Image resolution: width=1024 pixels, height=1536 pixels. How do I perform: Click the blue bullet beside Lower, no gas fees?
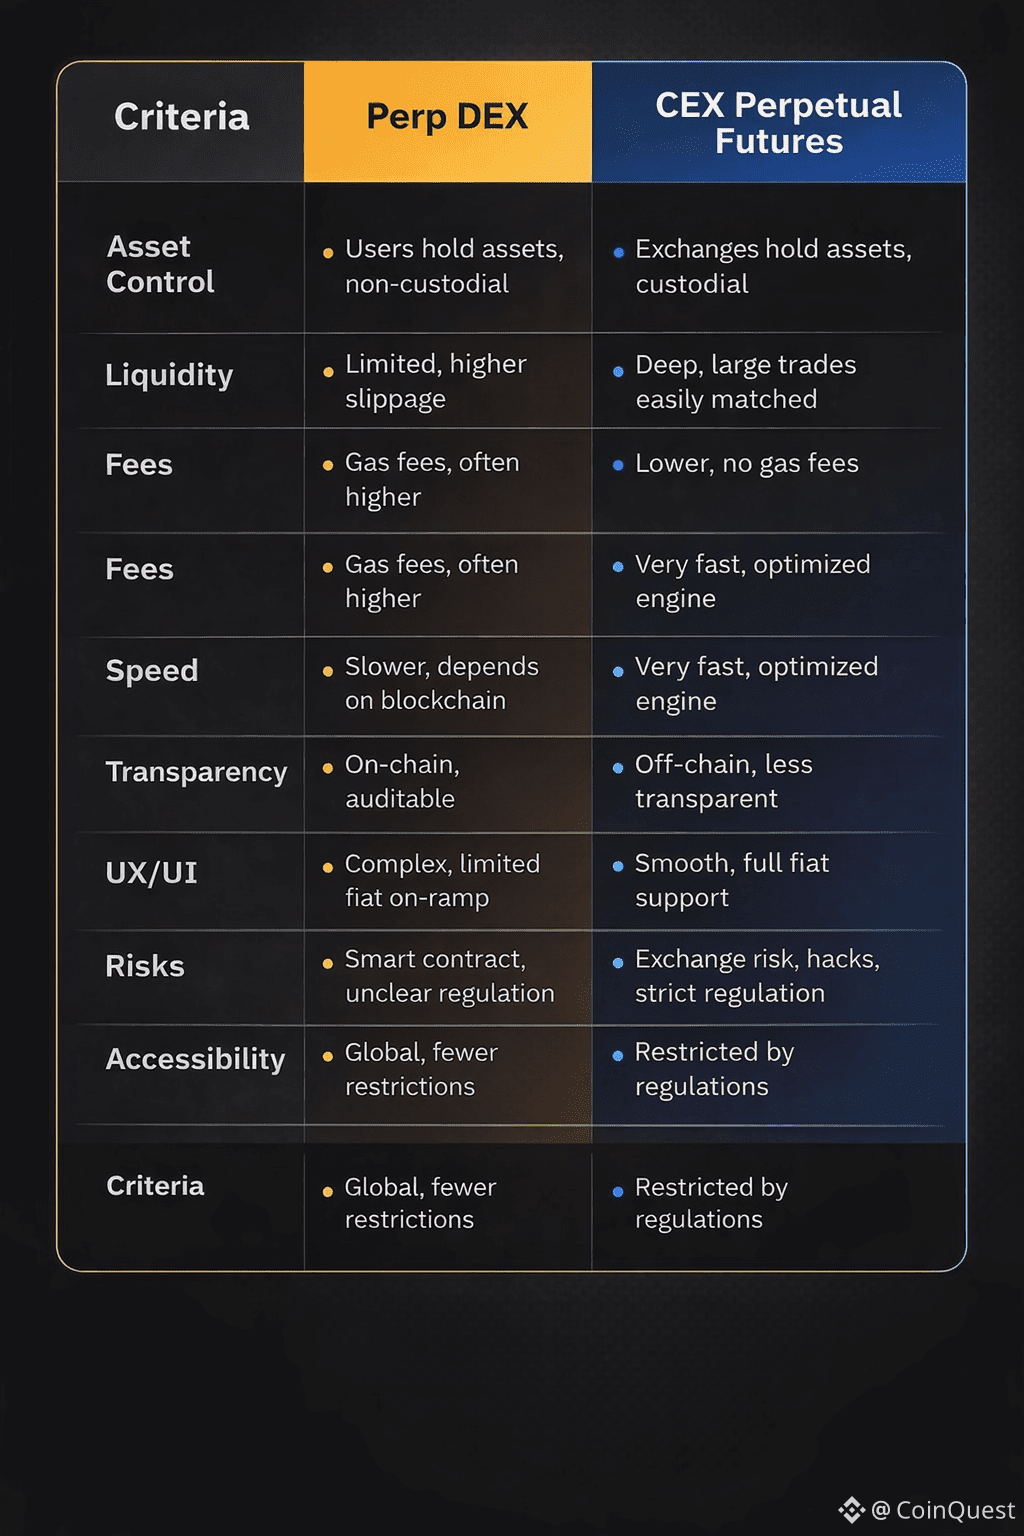coord(618,465)
